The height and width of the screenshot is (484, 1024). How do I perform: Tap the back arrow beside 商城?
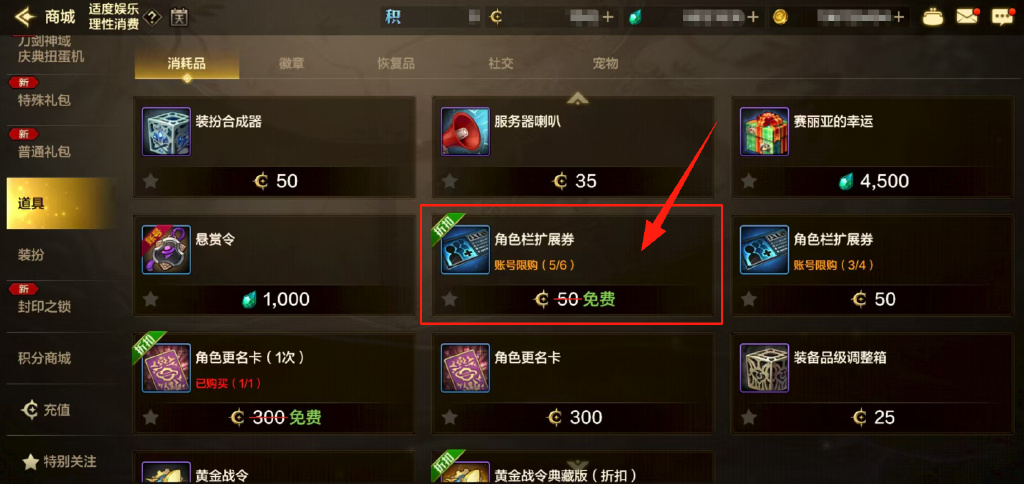25,16
